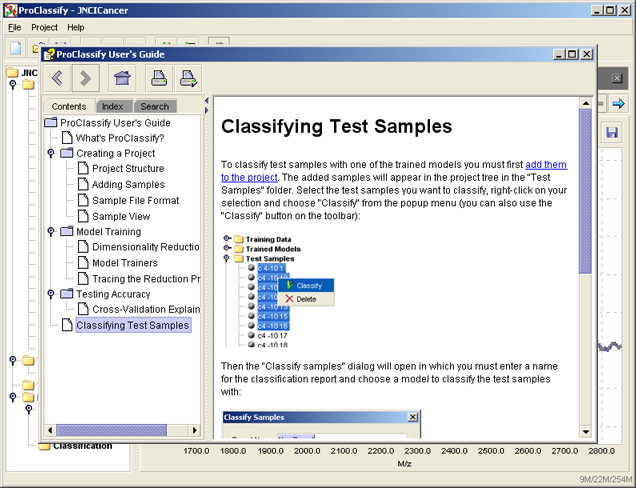Click the M/z axis label
This screenshot has height=488, width=636.
pyautogui.click(x=404, y=464)
